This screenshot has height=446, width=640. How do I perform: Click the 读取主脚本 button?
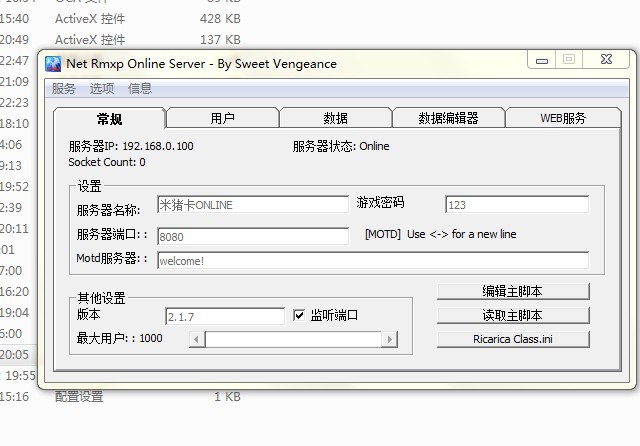point(513,315)
